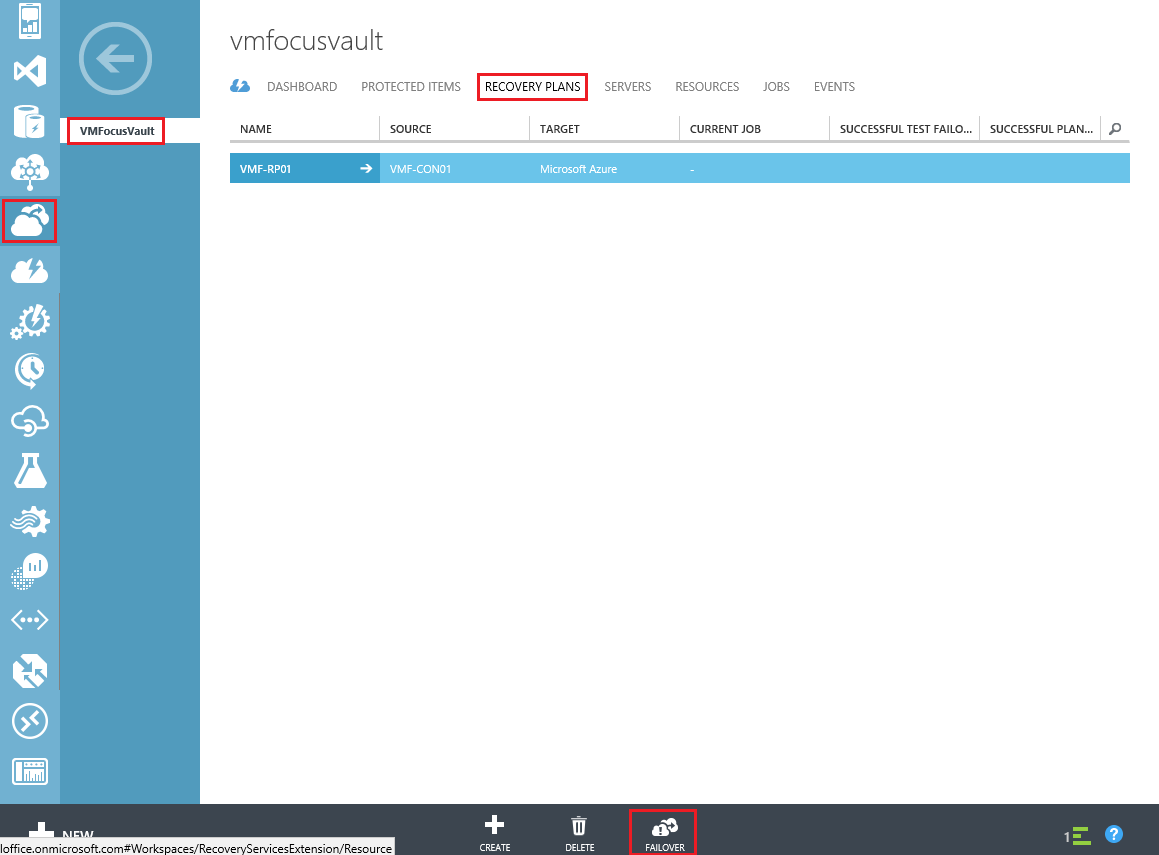View the Jobs tab

tap(776, 87)
